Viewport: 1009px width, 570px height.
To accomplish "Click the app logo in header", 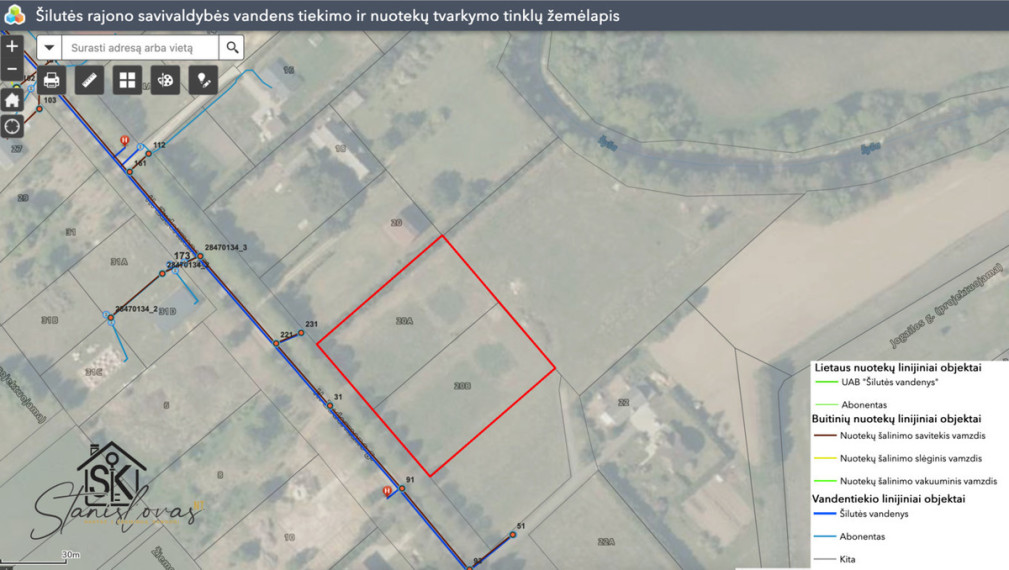I will pyautogui.click(x=14, y=15).
